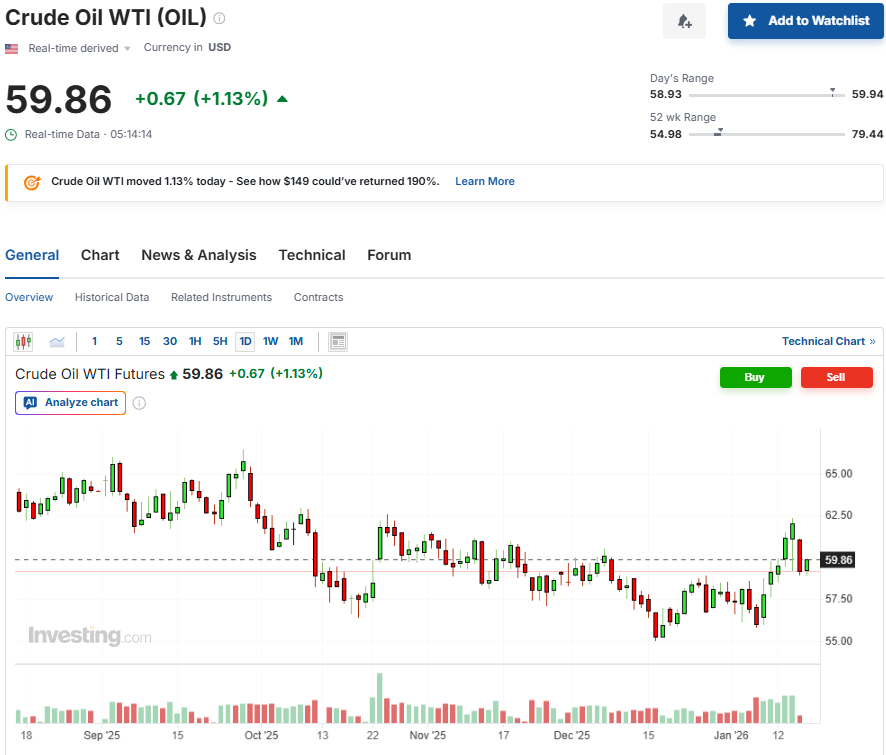Screen dimensions: 886x755
Task: Click the green Buy button
Action: pos(755,377)
